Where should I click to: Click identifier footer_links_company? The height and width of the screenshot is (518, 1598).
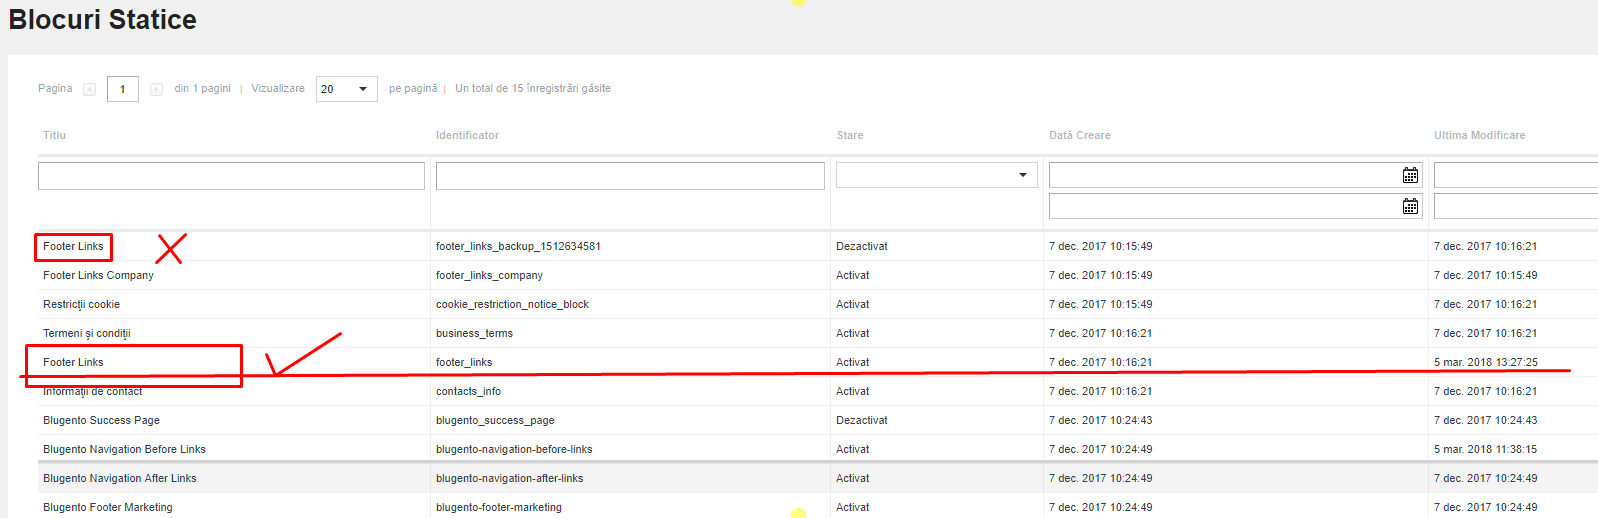pyautogui.click(x=489, y=275)
